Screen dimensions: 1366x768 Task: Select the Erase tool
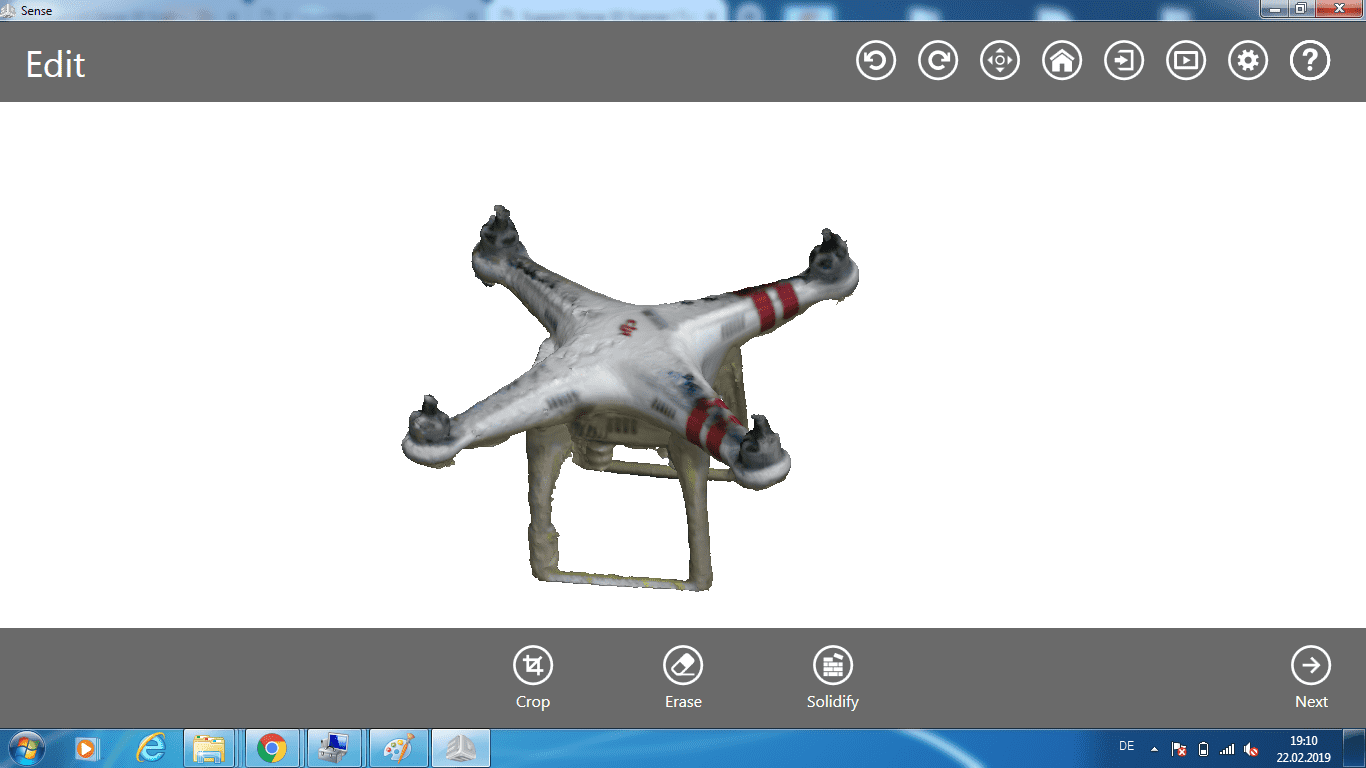point(683,677)
